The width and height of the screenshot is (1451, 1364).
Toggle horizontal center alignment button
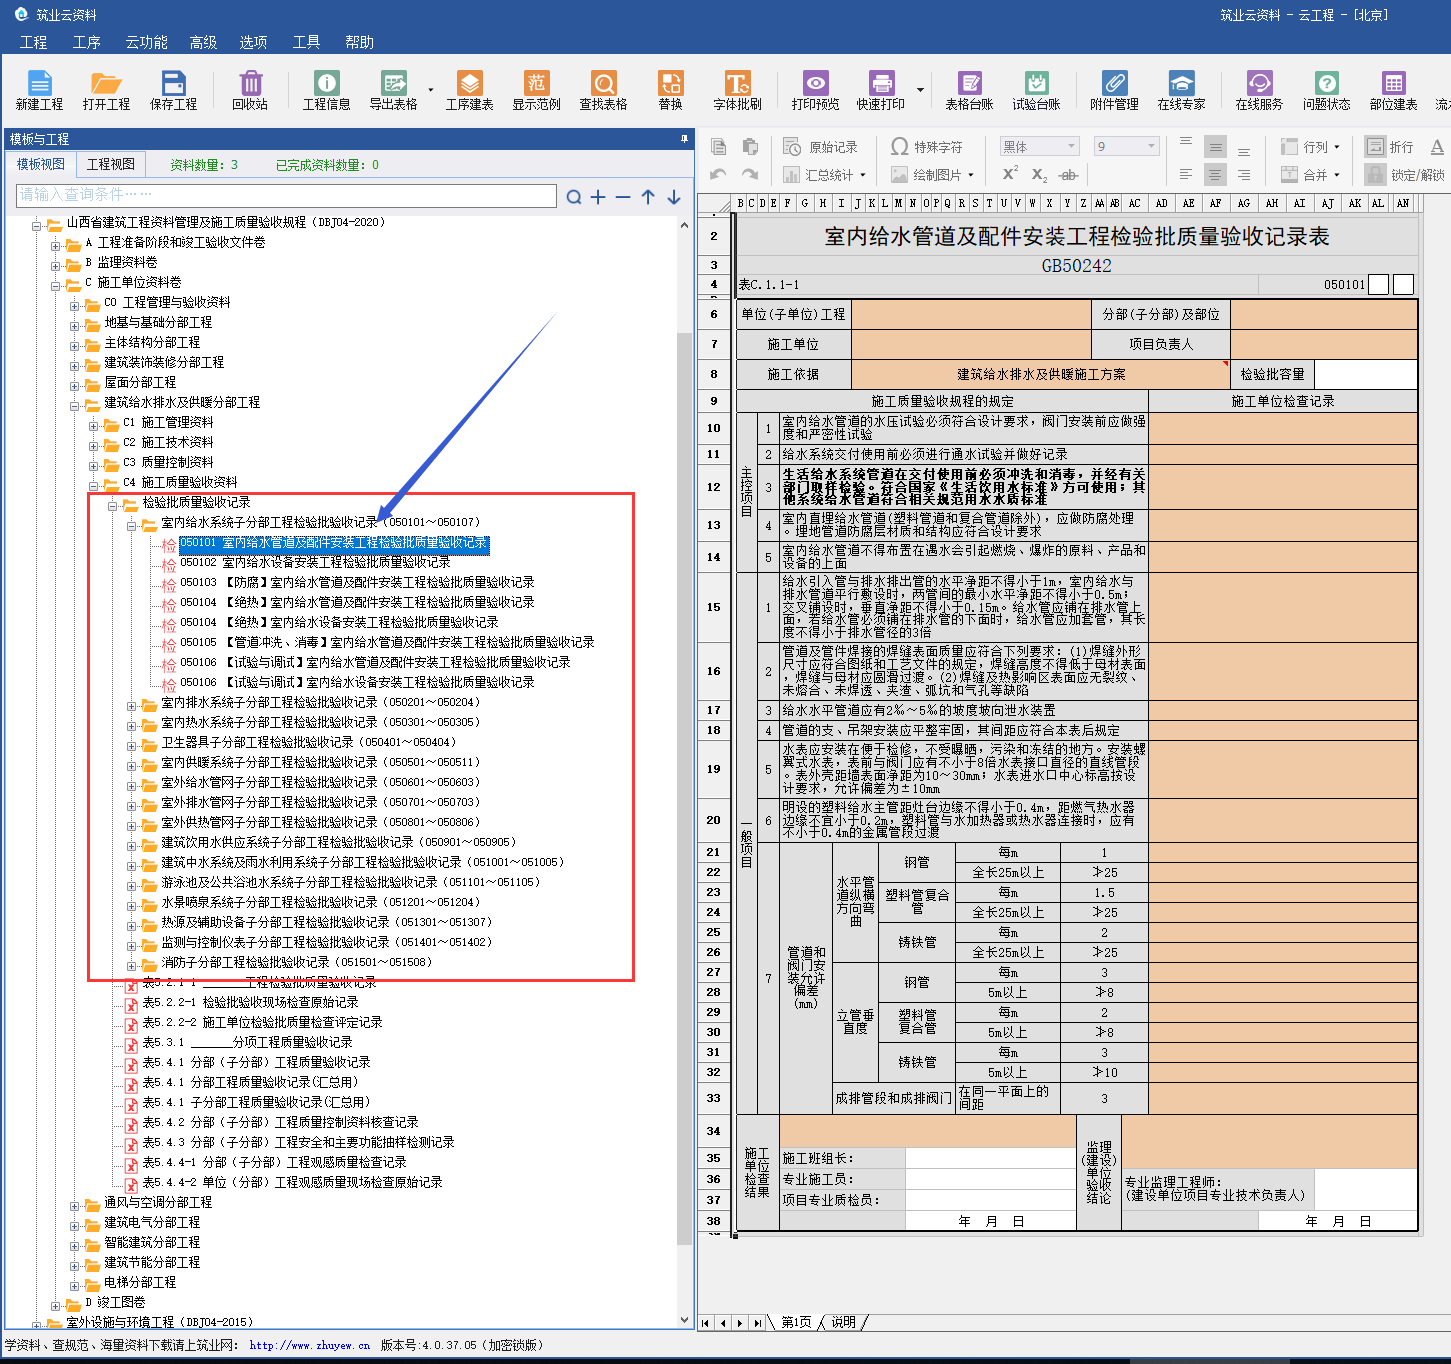click(1215, 174)
